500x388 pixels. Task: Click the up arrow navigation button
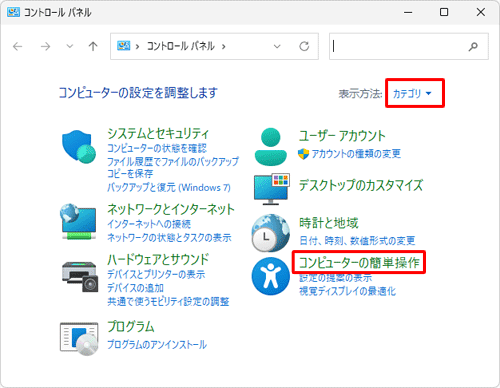[x=93, y=46]
